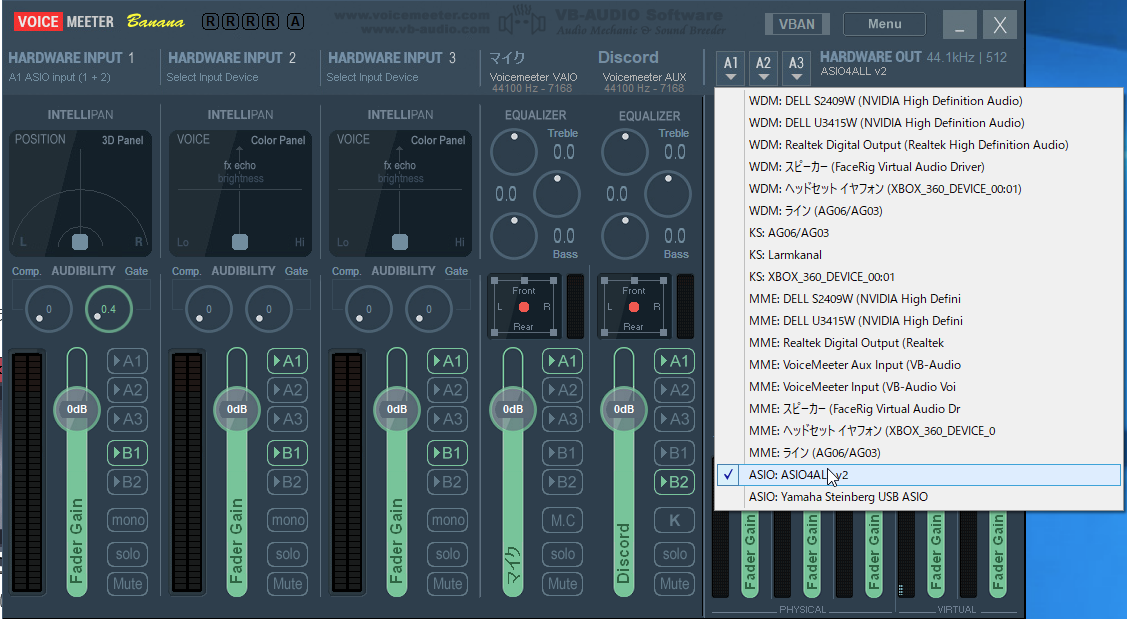
Task: Click the M.C button on マイク strip
Action: [562, 520]
